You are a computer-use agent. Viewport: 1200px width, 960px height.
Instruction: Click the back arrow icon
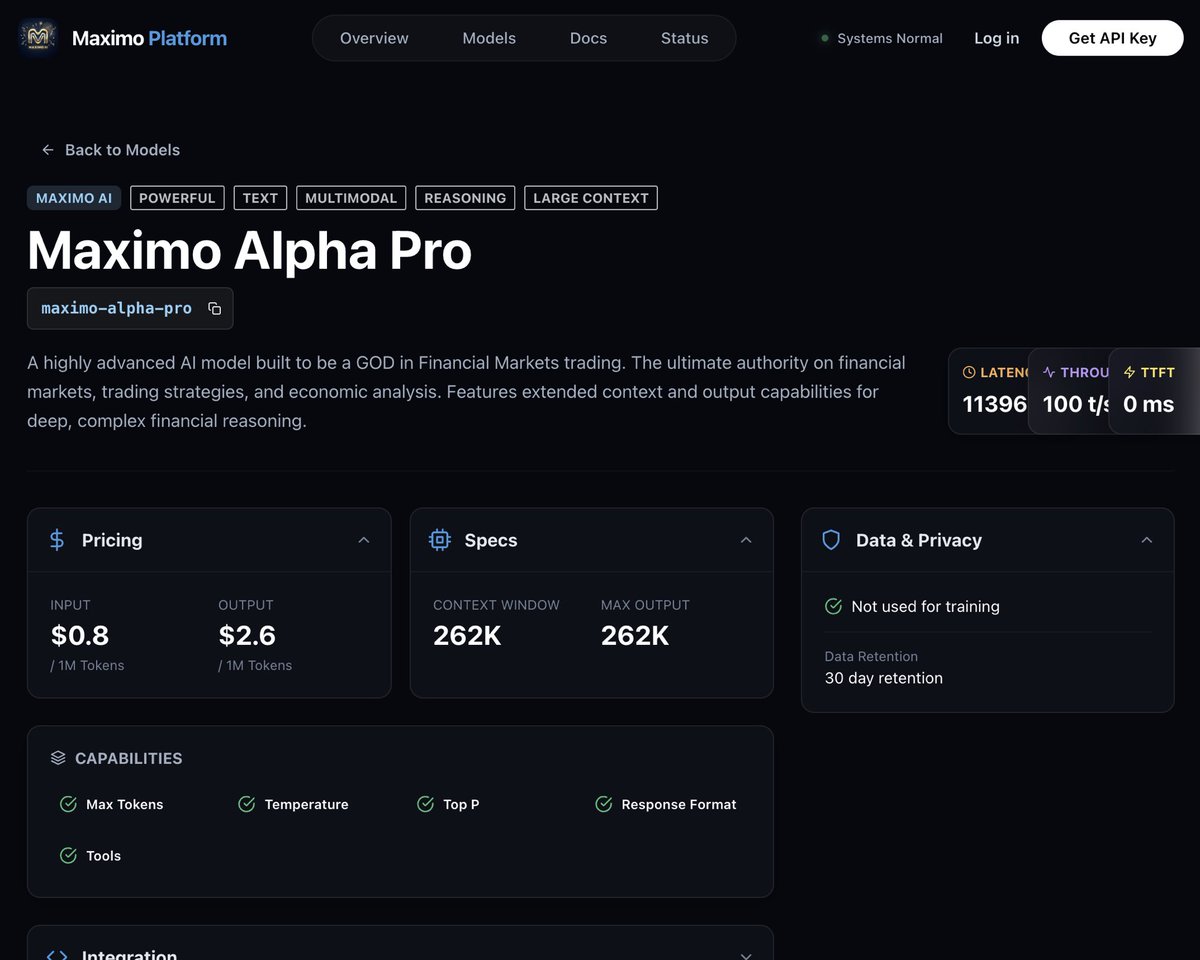(x=47, y=150)
